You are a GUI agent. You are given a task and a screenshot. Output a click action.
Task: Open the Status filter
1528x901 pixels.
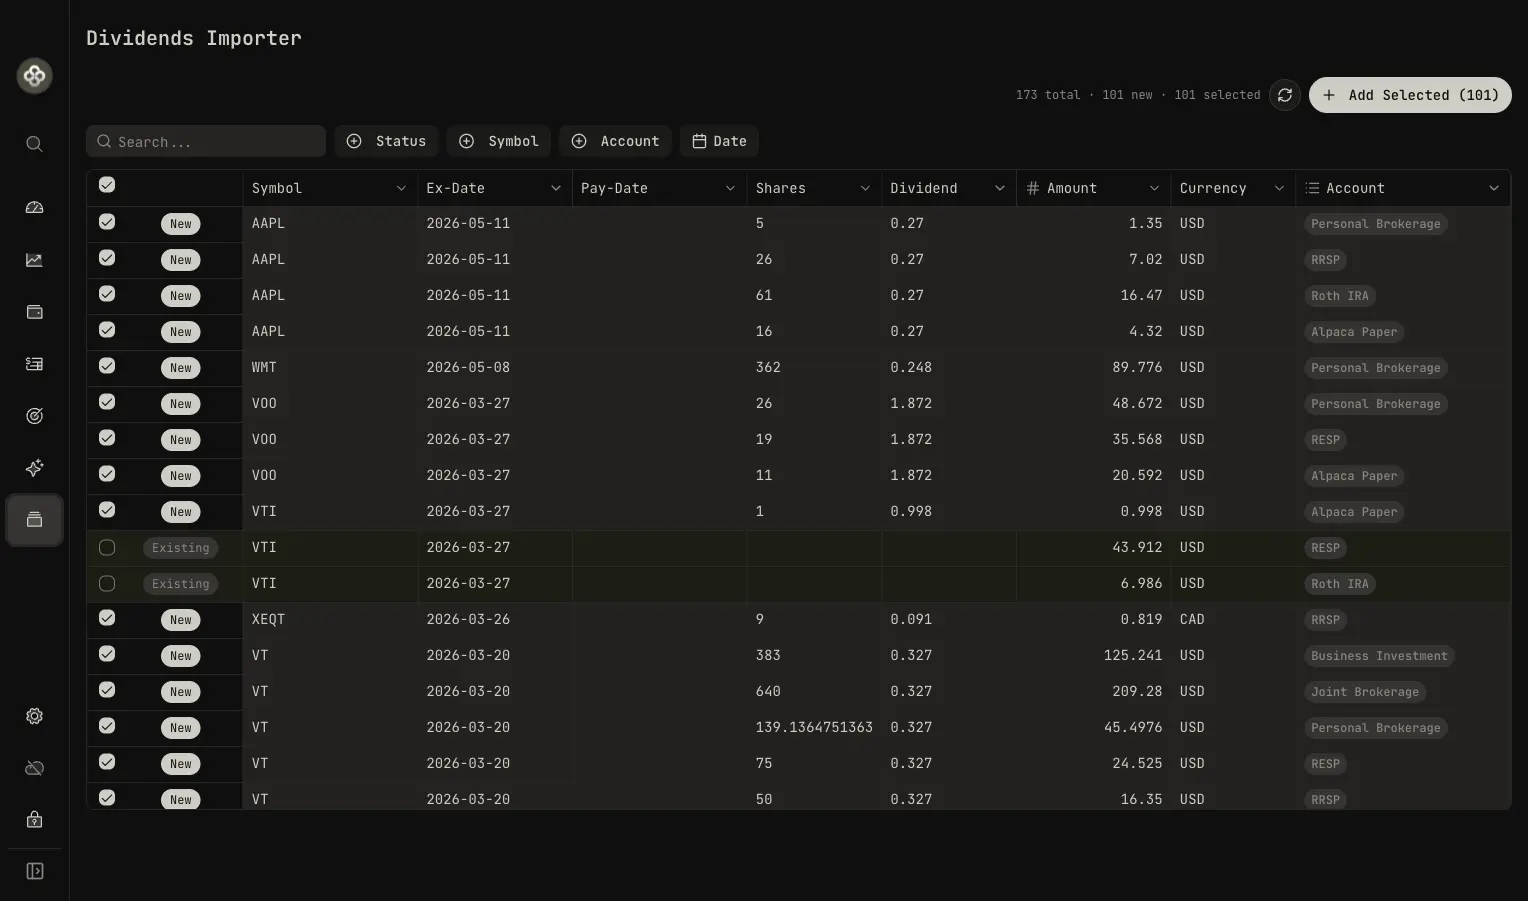tap(386, 141)
